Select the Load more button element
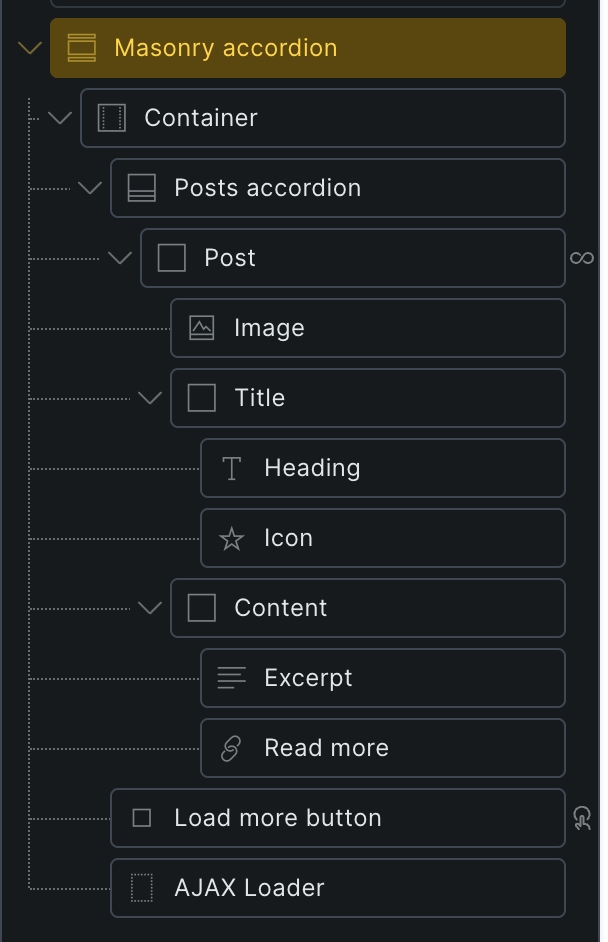 click(x=340, y=818)
